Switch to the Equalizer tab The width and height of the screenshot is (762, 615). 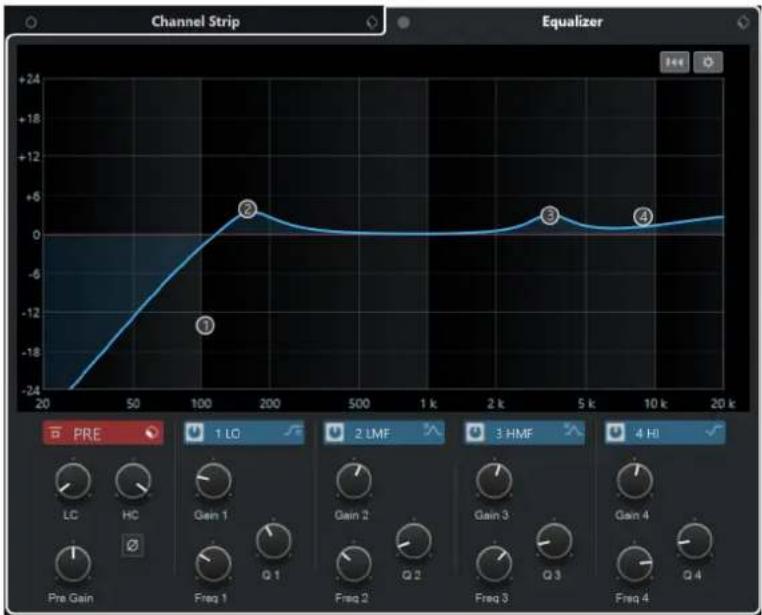[x=572, y=22]
